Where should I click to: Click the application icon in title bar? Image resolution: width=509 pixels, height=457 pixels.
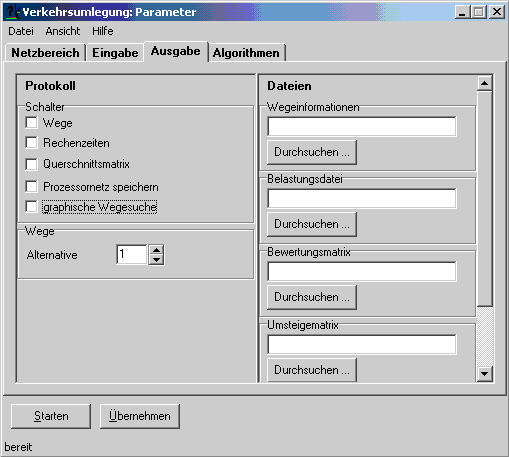(x=13, y=12)
